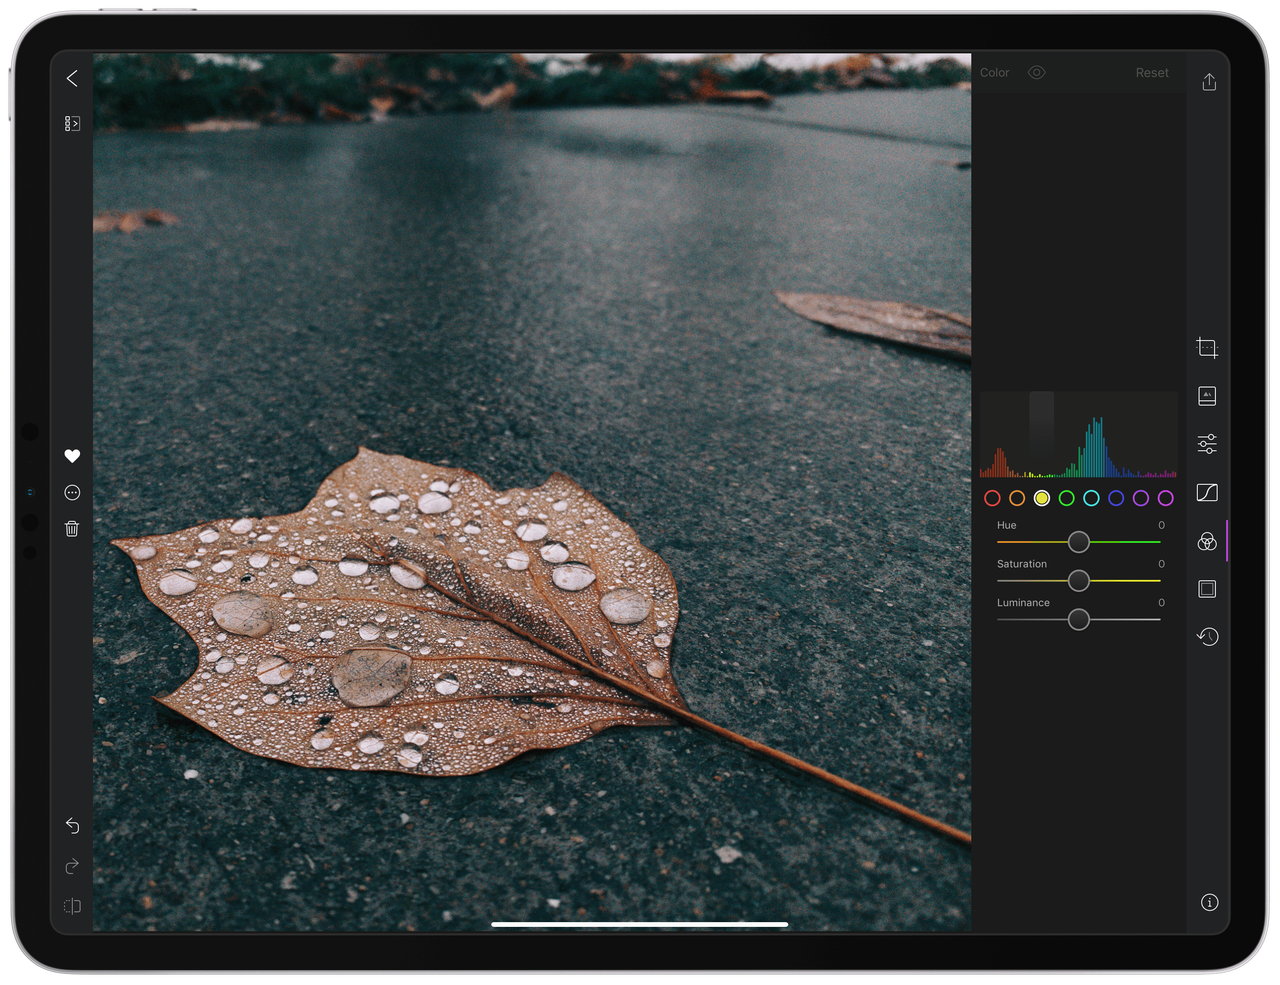Select the green color channel
Image resolution: width=1280 pixels, height=985 pixels.
click(1067, 498)
